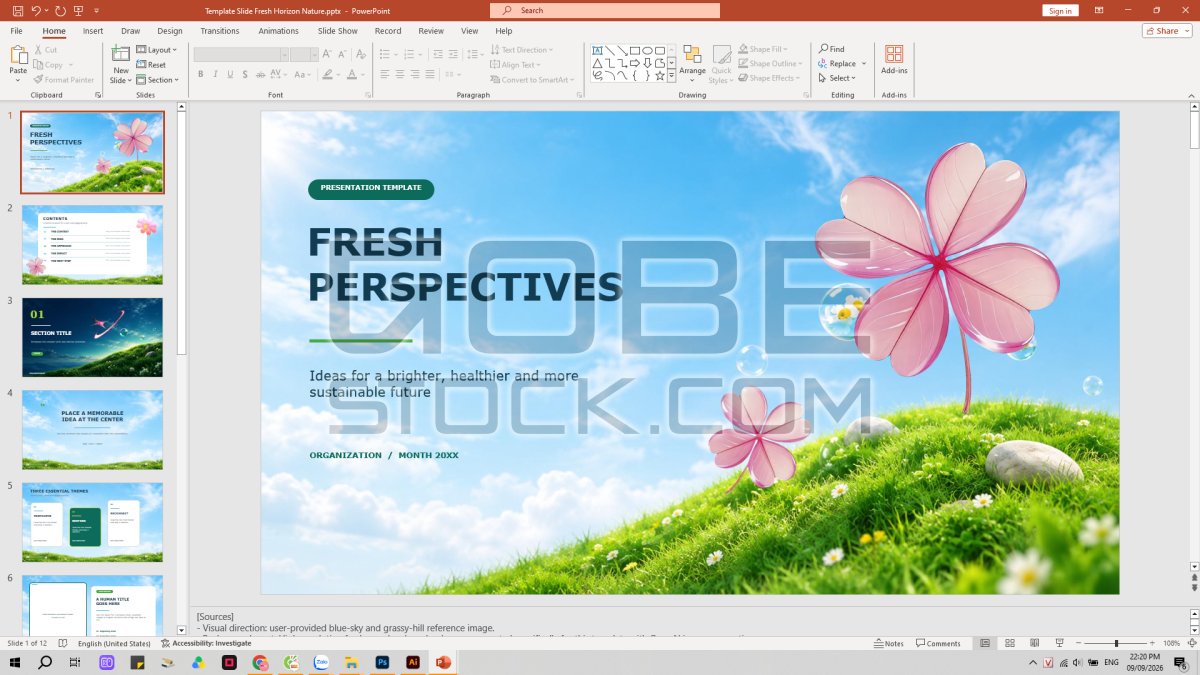Viewport: 1200px width, 675px height.
Task: Click the Ribbon Display Options icon
Action: 1100,10
